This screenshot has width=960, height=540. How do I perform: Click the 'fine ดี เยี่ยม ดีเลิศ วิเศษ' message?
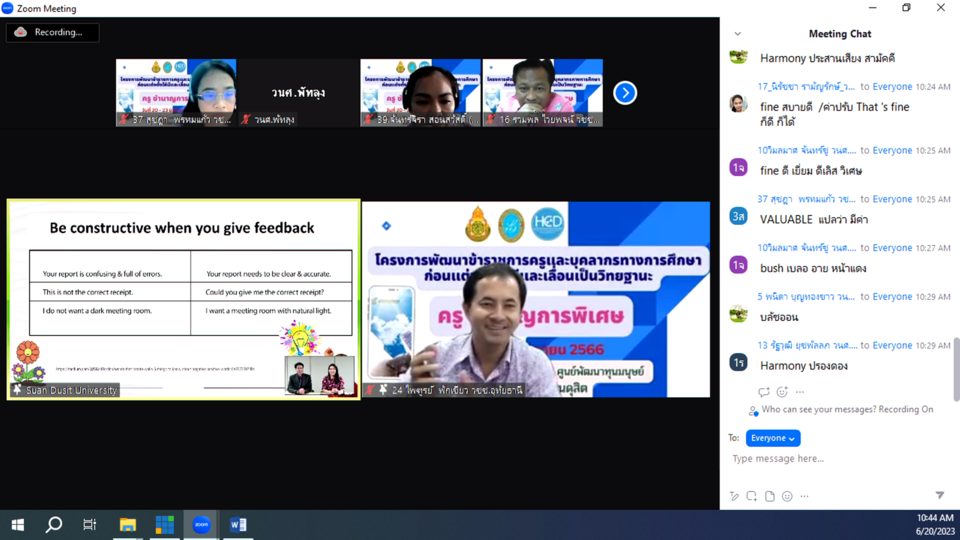coord(811,171)
